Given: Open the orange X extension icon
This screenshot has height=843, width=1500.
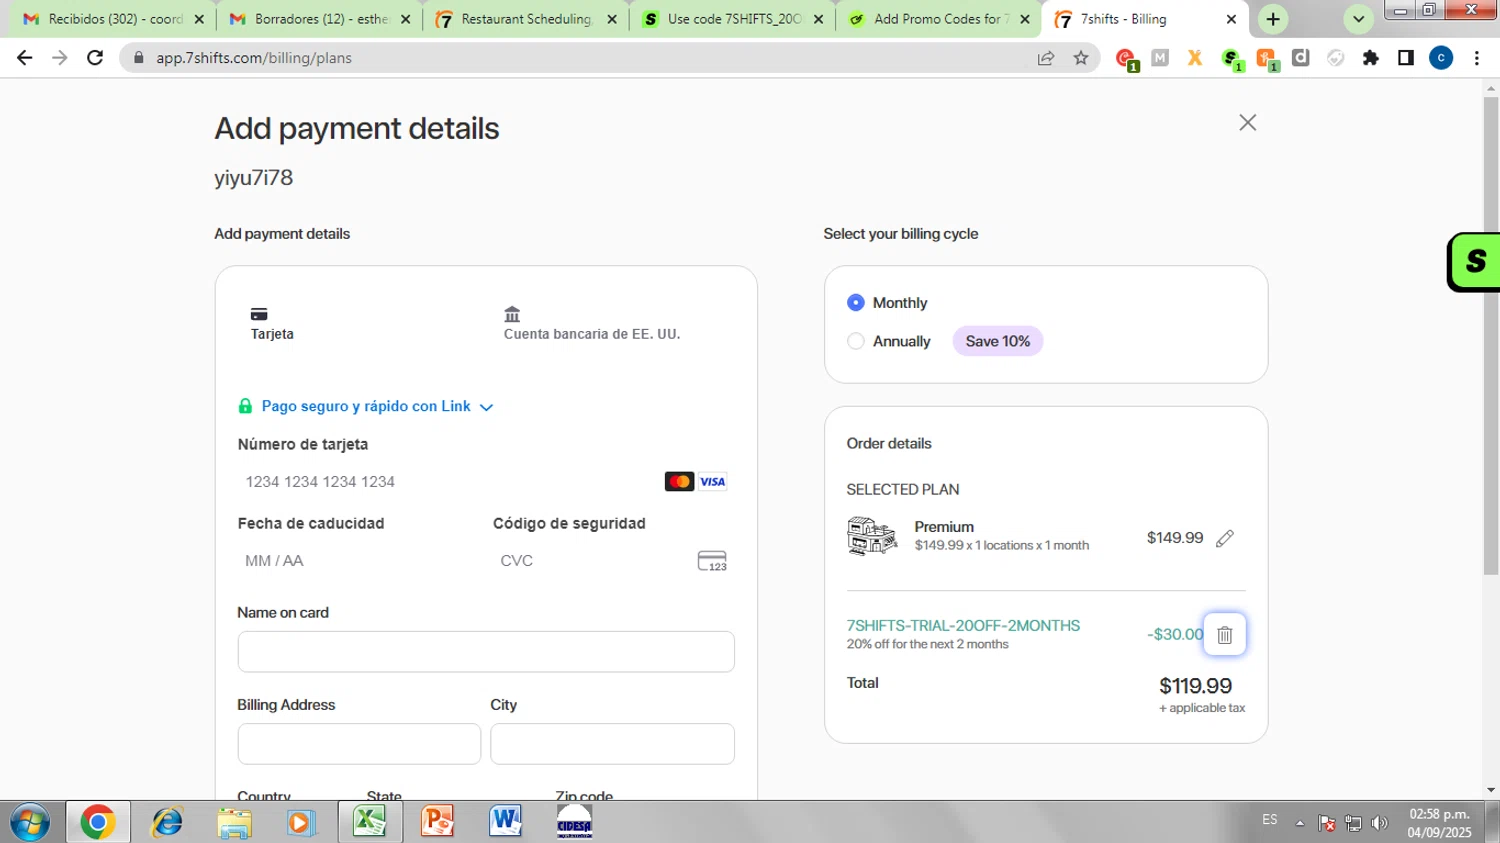Looking at the screenshot, I should 1194,58.
